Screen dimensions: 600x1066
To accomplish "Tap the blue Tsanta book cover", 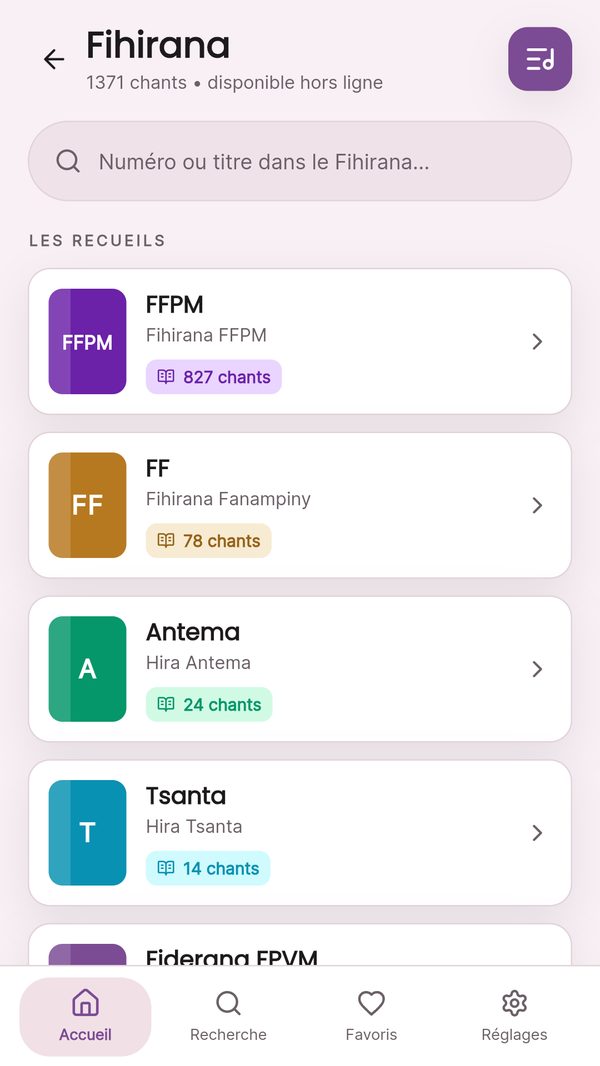I will pyautogui.click(x=88, y=833).
